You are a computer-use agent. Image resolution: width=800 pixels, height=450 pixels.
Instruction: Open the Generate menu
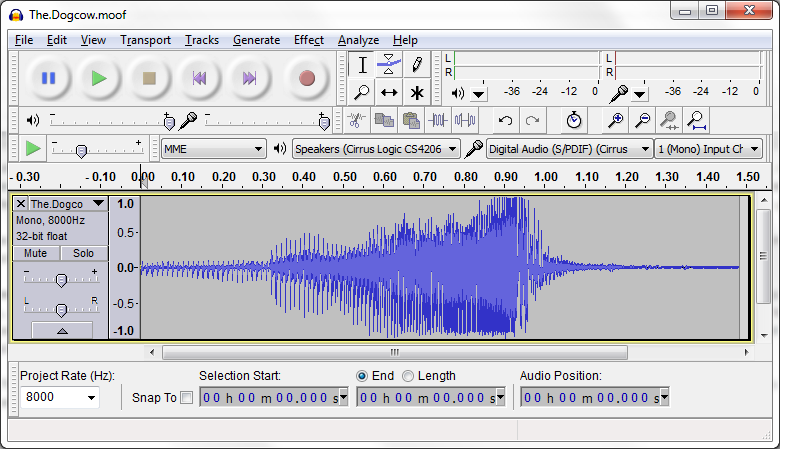pos(257,40)
